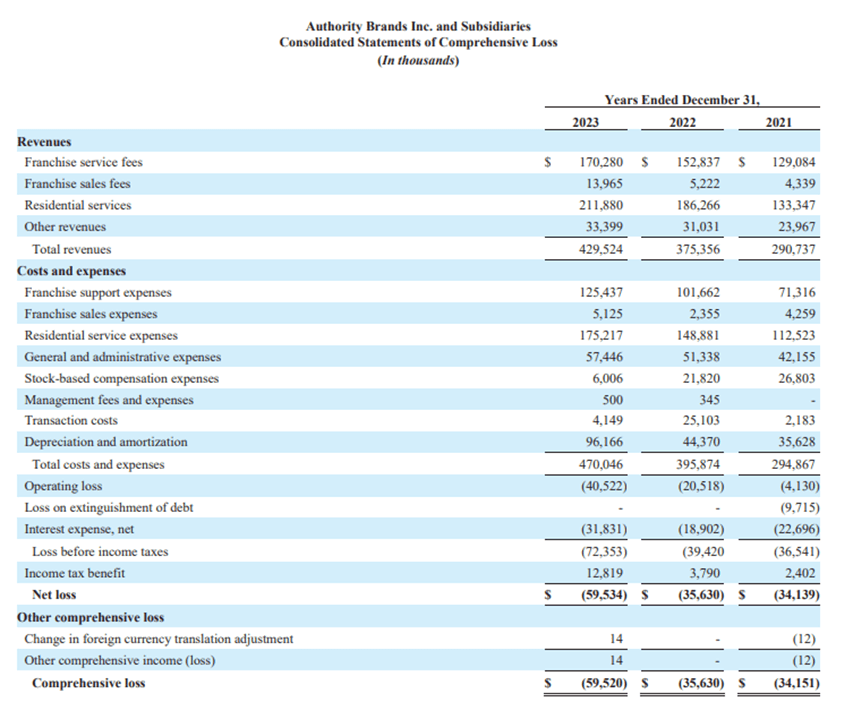The image size is (853, 702).
Task: Click 'Management fees and expenses' row label
Action: [109, 400]
